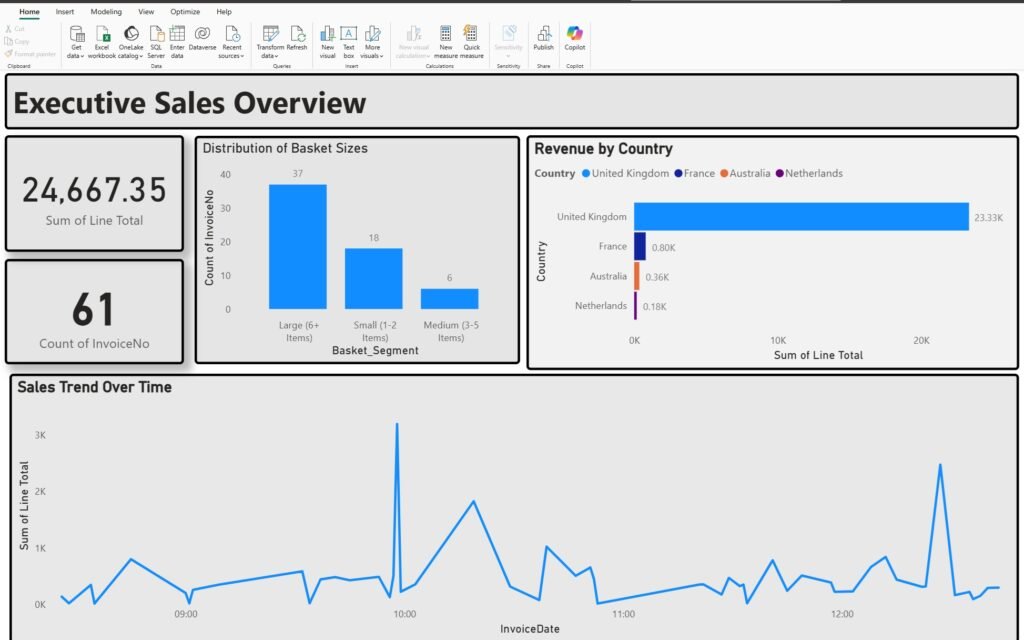Viewport: 1024px width, 640px height.
Task: Select the Large basket segment bar
Action: tap(297, 246)
